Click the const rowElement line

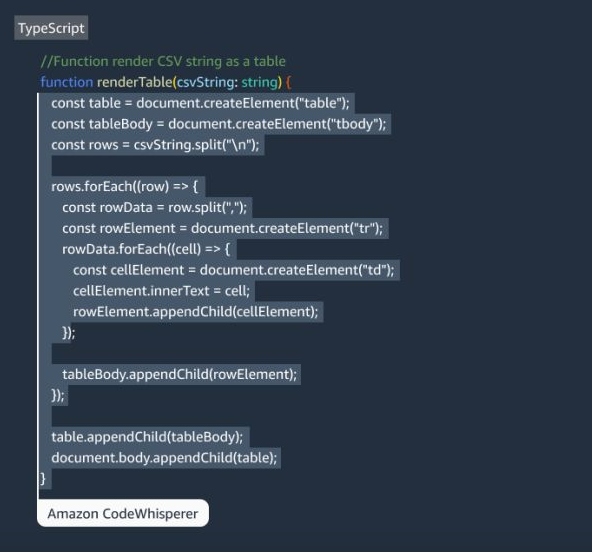coord(222,228)
